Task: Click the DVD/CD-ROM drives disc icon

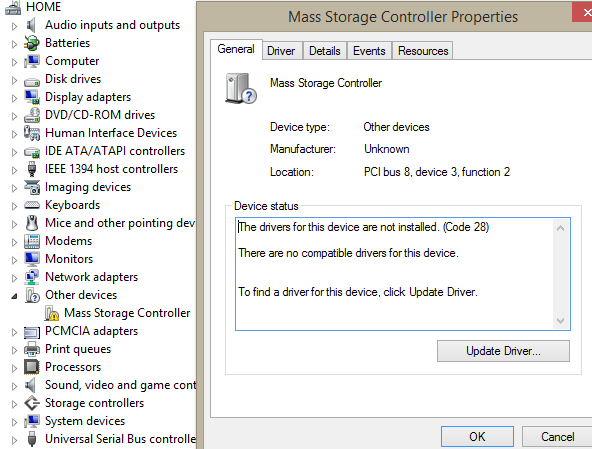Action: point(32,115)
